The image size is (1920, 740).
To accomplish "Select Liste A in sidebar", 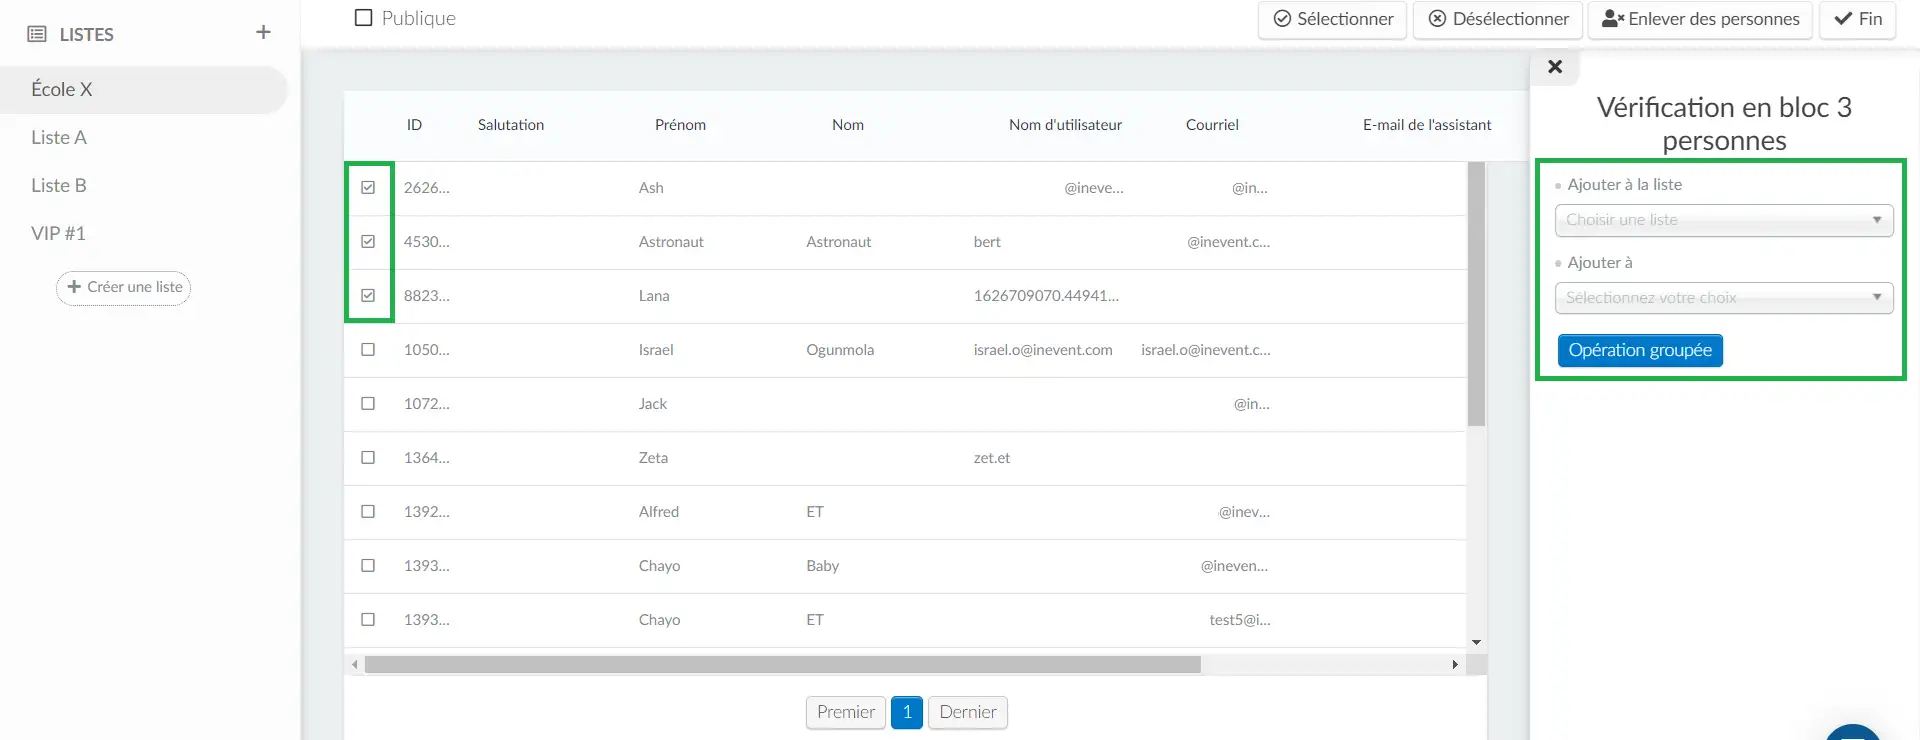I will [59, 137].
